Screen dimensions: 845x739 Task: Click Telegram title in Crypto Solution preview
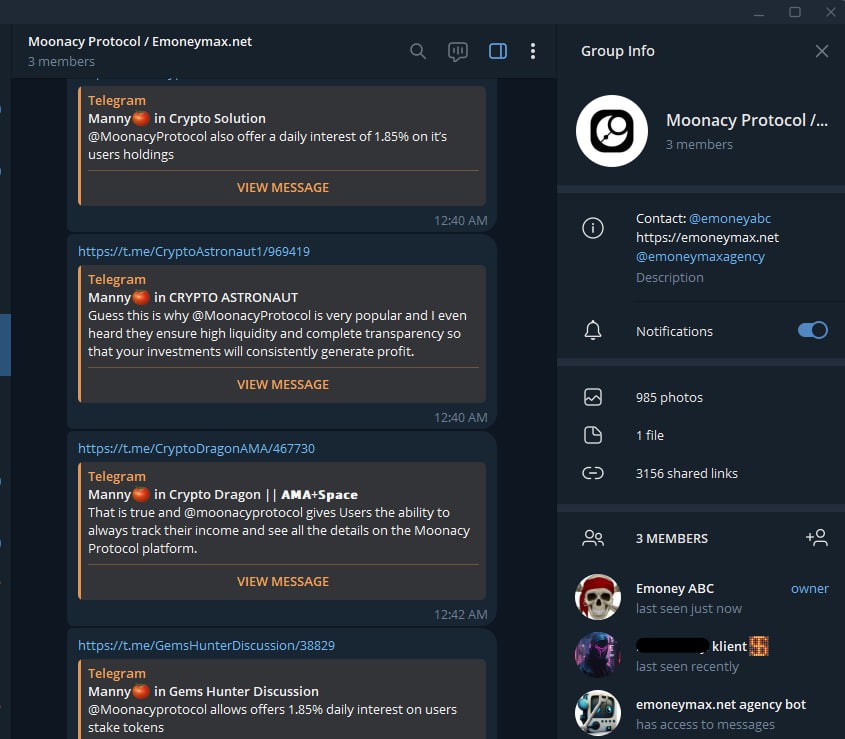point(117,100)
